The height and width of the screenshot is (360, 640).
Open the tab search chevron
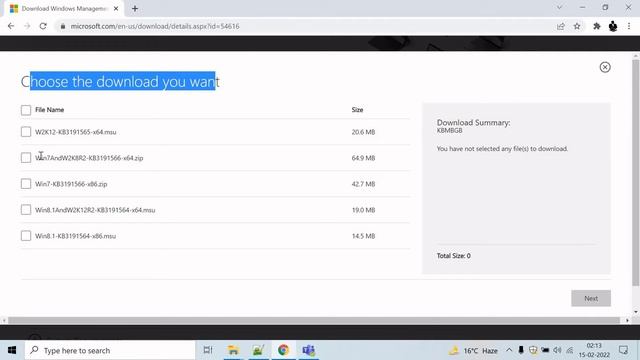click(560, 7)
